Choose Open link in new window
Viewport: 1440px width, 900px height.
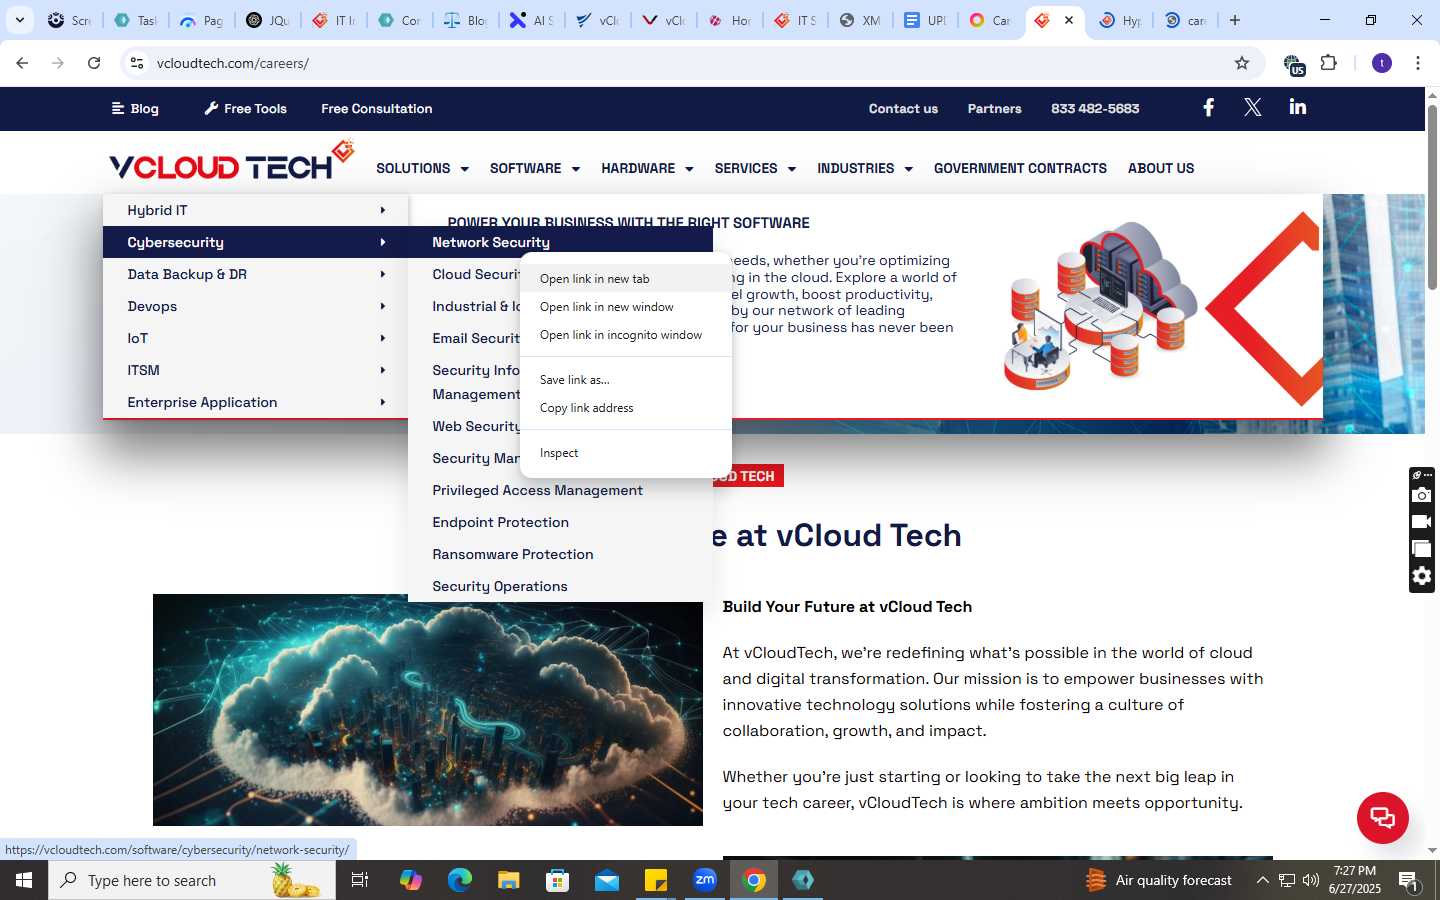(626, 307)
